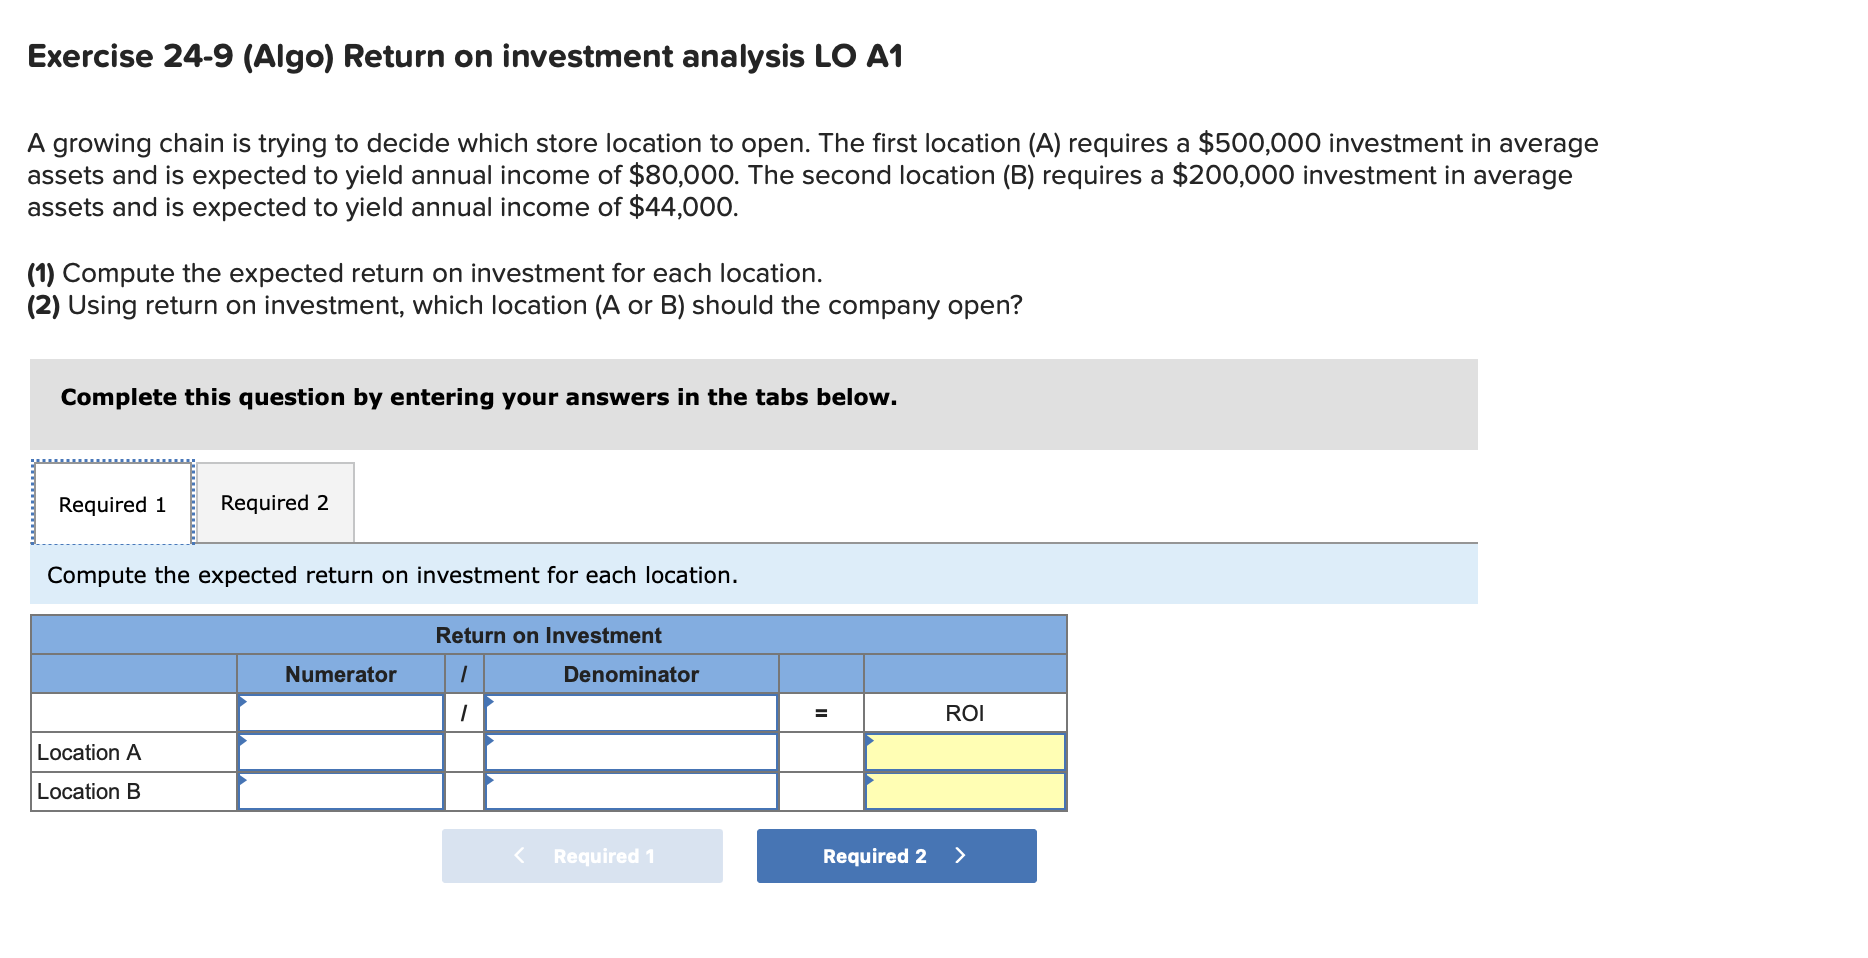Click the Location B row label
The width and height of the screenshot is (1868, 958).
[x=88, y=791]
